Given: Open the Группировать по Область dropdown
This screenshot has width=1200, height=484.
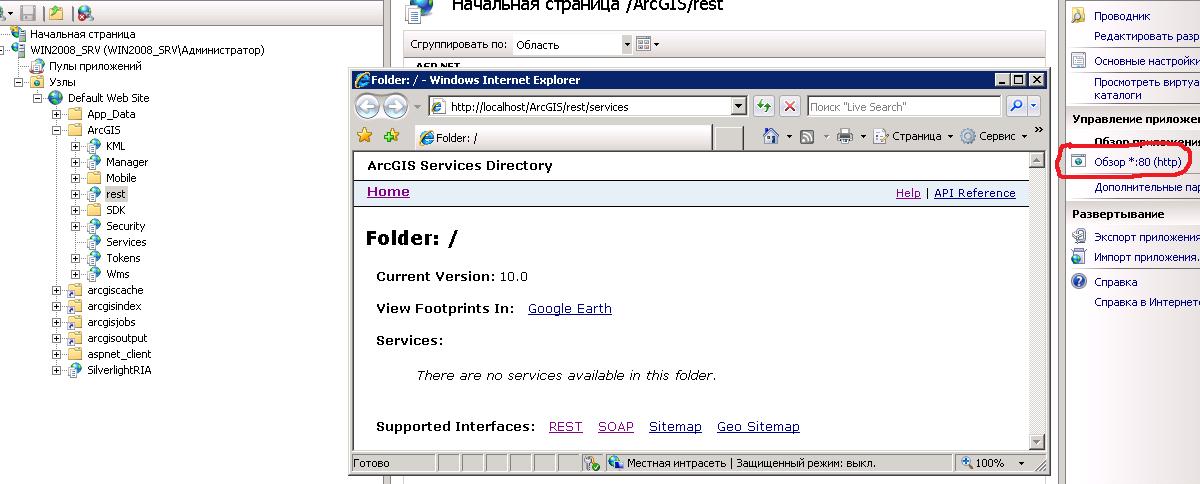Looking at the screenshot, I should click(x=627, y=44).
